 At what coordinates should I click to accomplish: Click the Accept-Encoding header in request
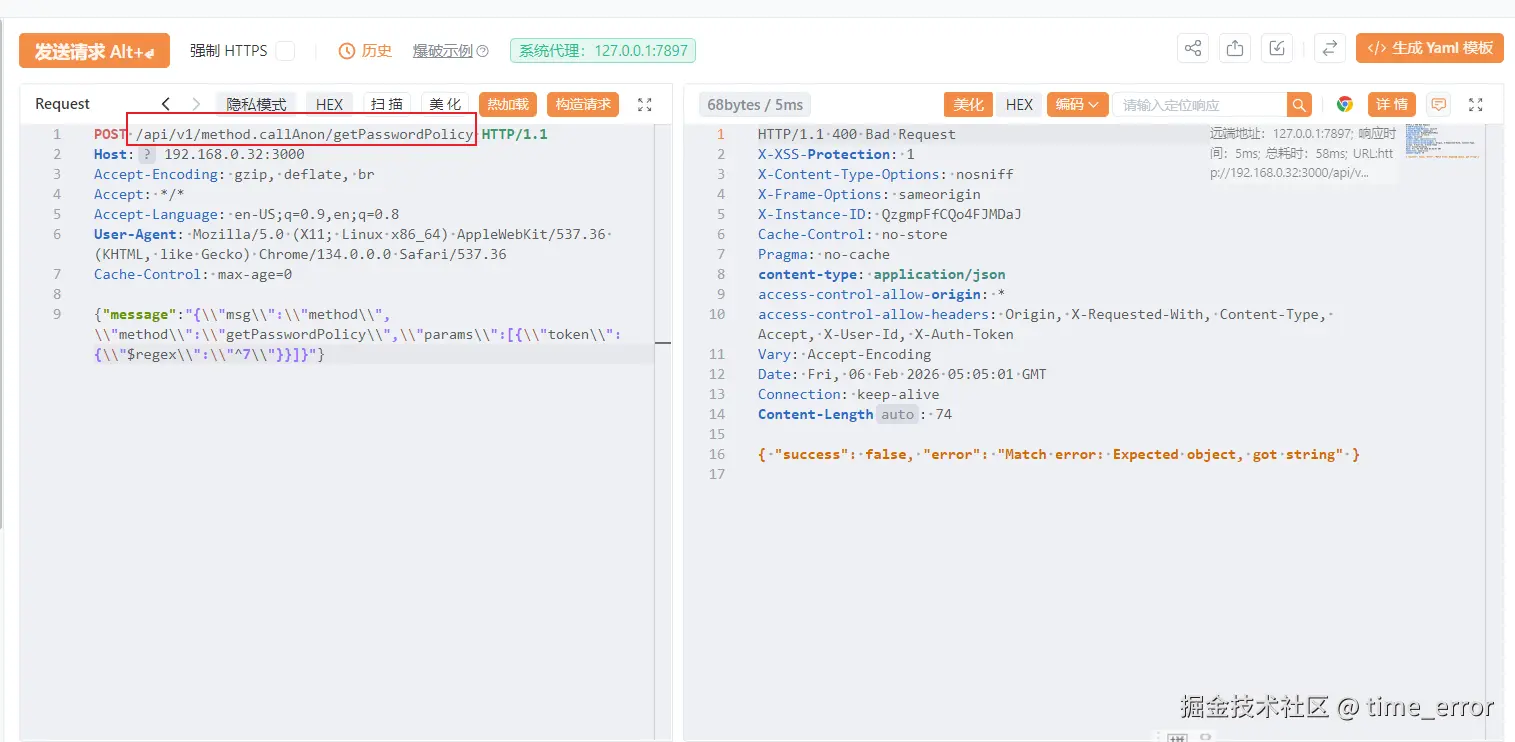234,174
